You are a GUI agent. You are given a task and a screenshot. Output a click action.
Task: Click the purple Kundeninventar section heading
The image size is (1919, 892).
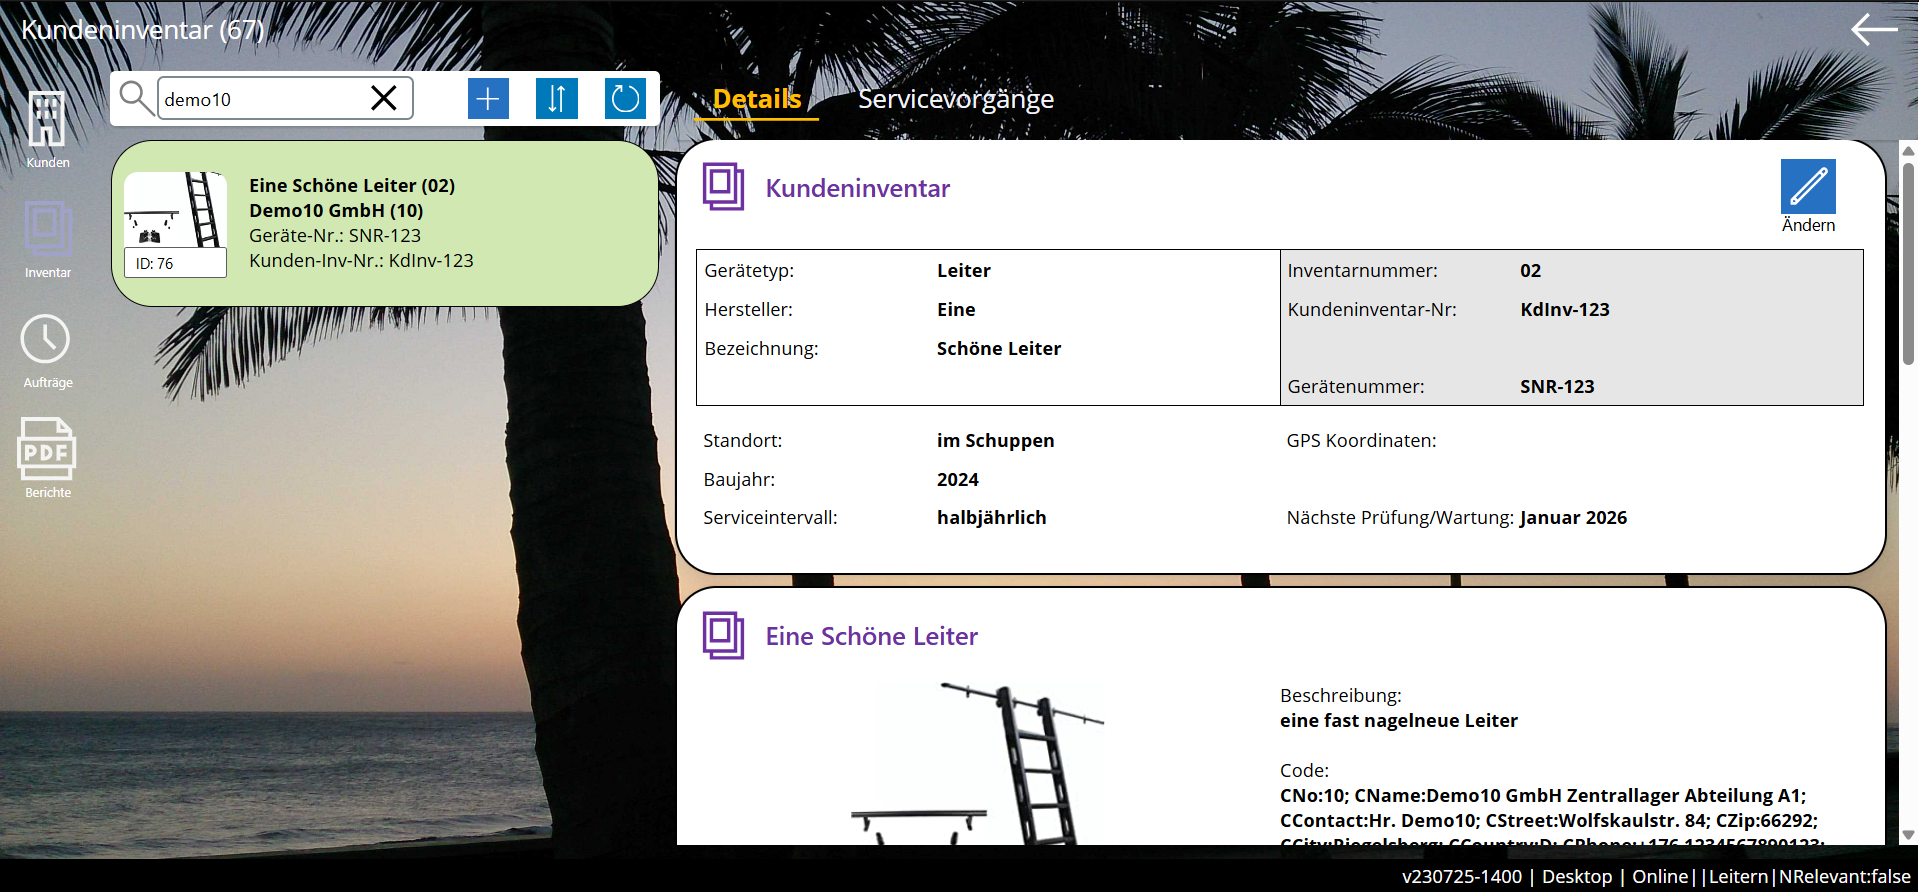coord(858,188)
